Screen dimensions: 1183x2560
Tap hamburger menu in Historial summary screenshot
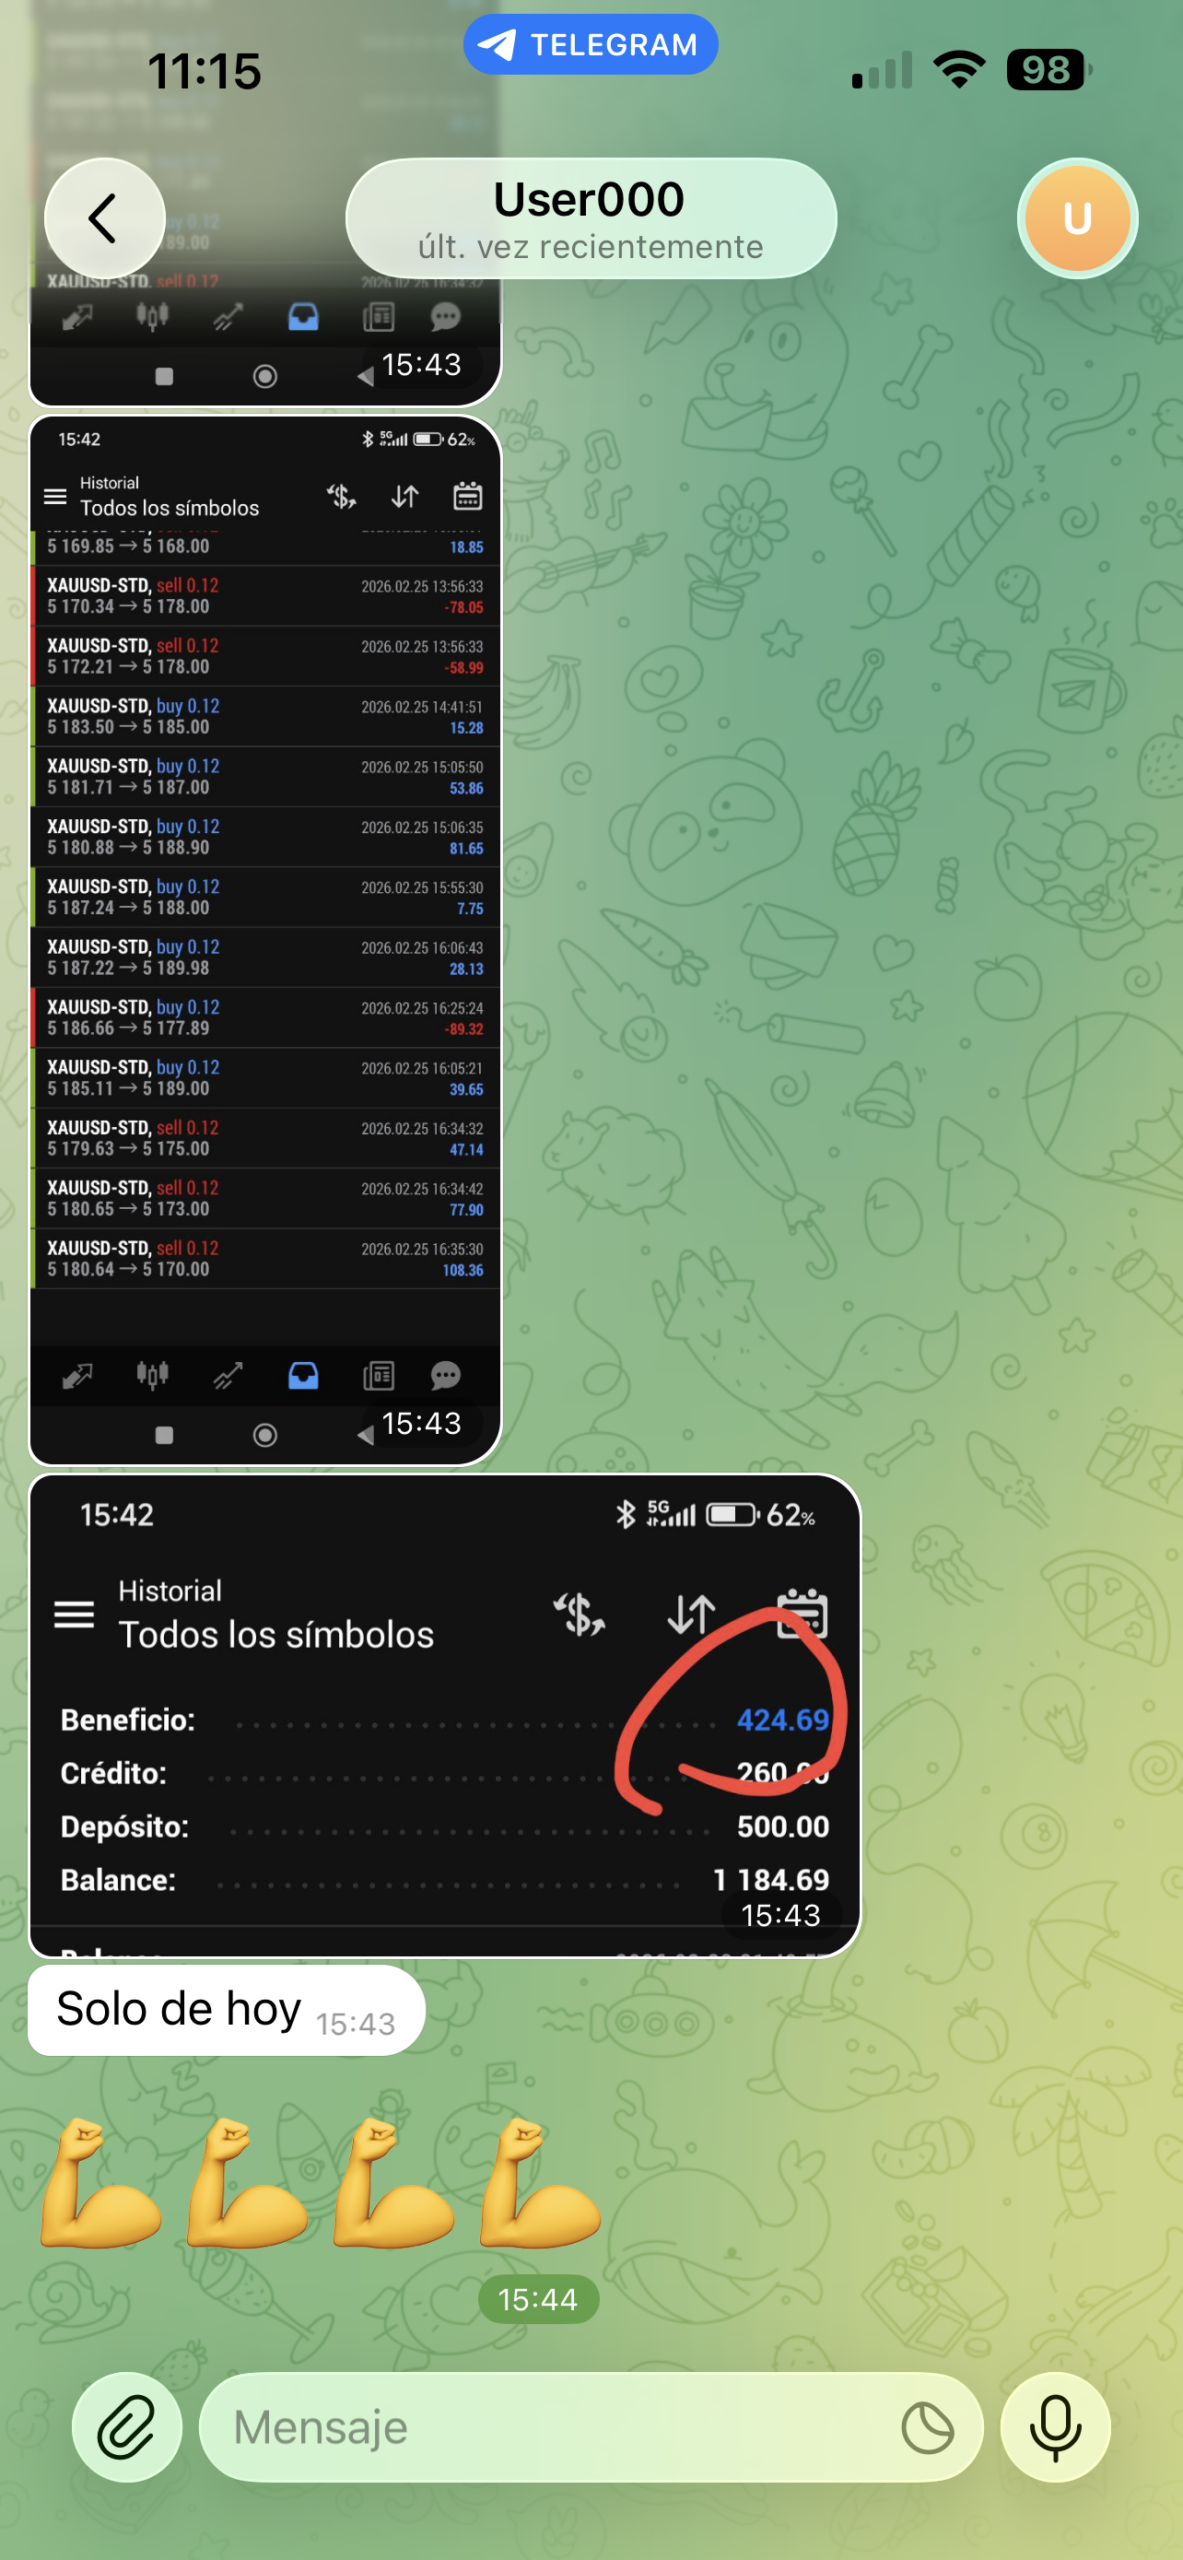tap(74, 1613)
